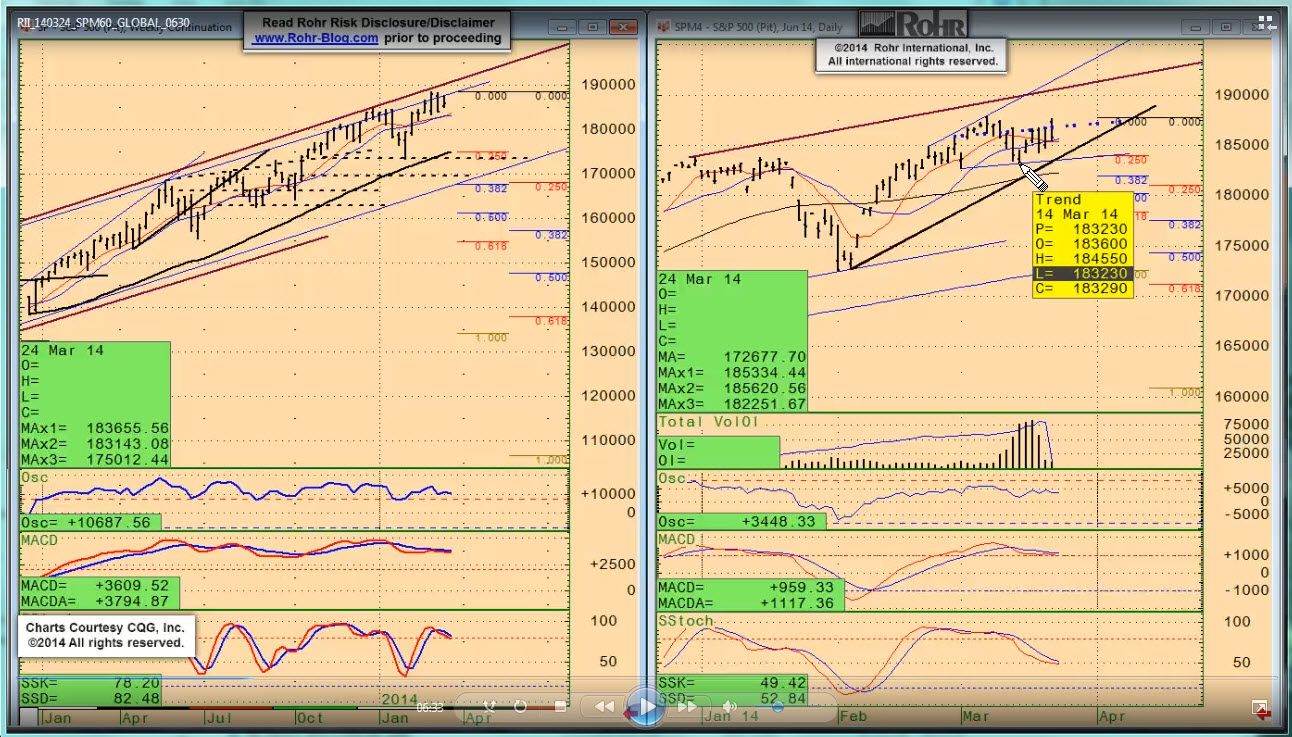Click the SPM4 chart title bar icon
The height and width of the screenshot is (737, 1292).
tap(664, 27)
